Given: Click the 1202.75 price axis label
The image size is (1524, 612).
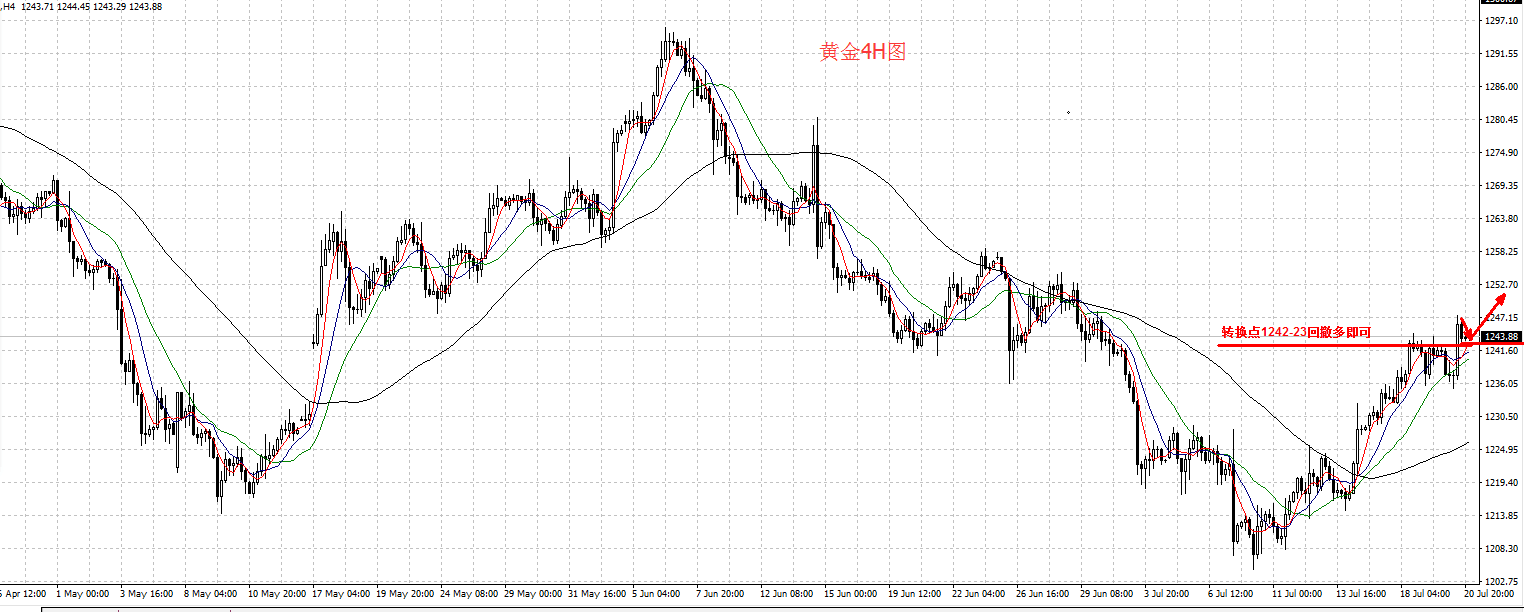Looking at the screenshot, I should [x=1503, y=581].
